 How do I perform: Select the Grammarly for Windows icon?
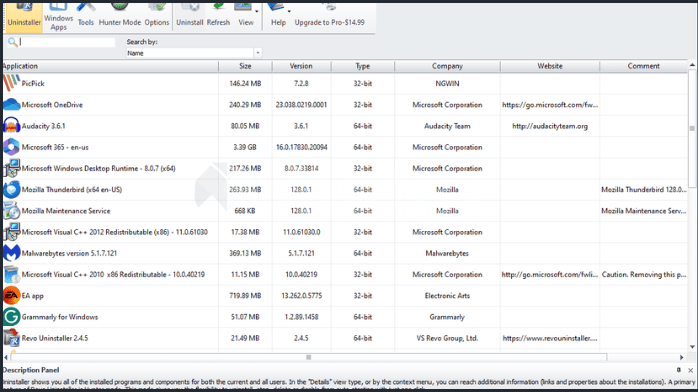click(12, 317)
